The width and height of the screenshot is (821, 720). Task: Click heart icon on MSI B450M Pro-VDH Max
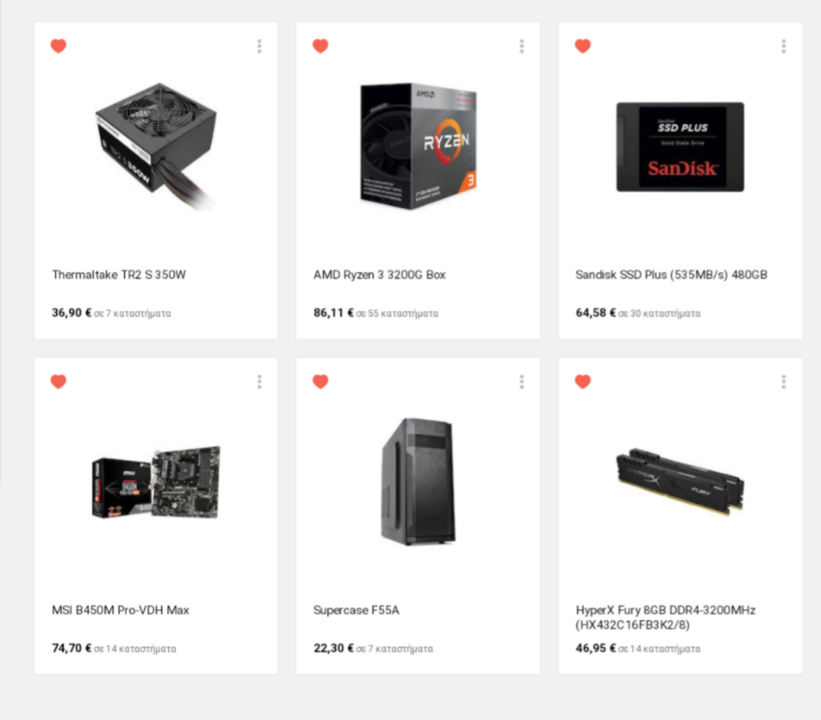tap(59, 381)
